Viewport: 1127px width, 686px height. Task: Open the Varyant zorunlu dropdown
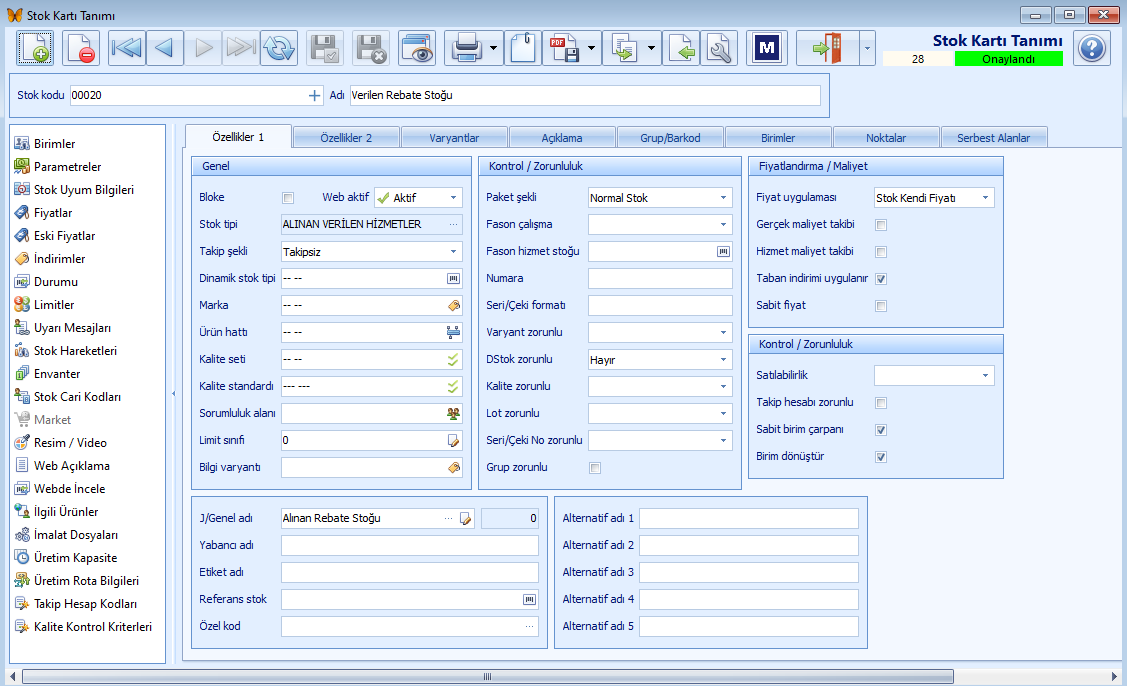click(x=724, y=332)
